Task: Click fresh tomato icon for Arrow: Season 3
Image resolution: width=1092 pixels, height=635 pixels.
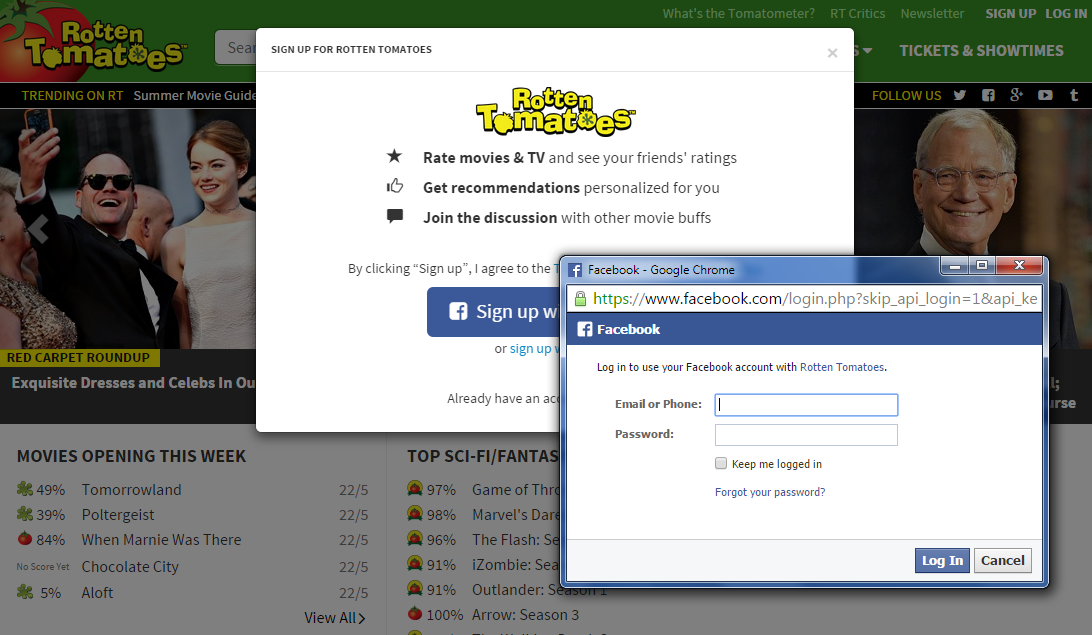Action: pyautogui.click(x=415, y=613)
